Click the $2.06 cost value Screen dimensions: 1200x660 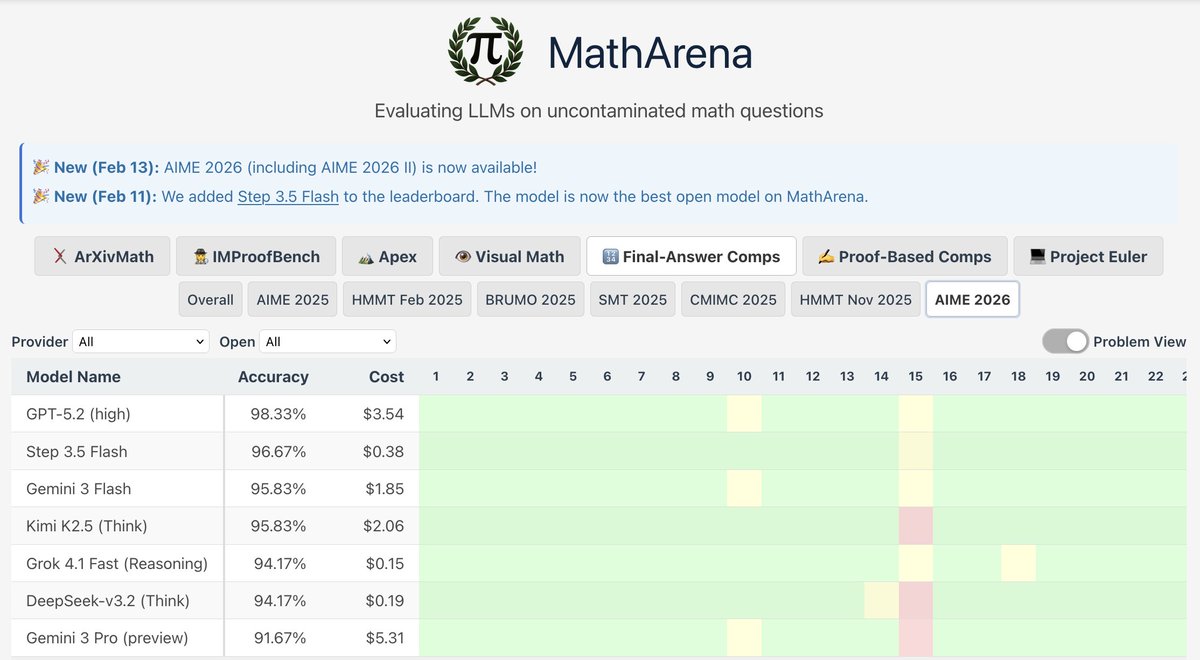click(384, 526)
